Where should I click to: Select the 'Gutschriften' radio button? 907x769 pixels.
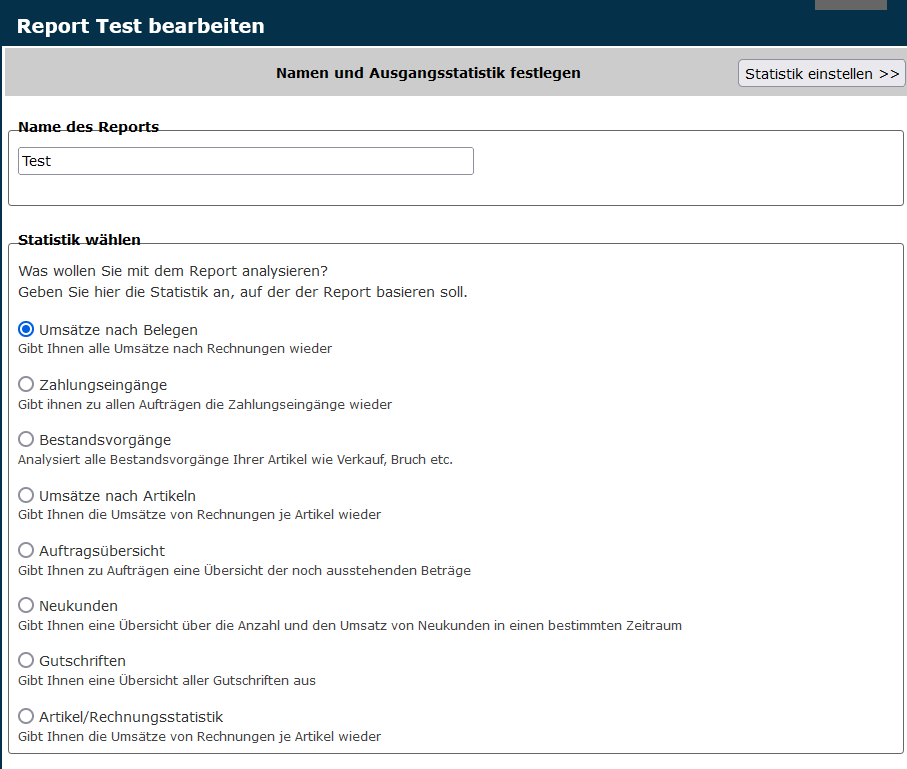tap(26, 660)
